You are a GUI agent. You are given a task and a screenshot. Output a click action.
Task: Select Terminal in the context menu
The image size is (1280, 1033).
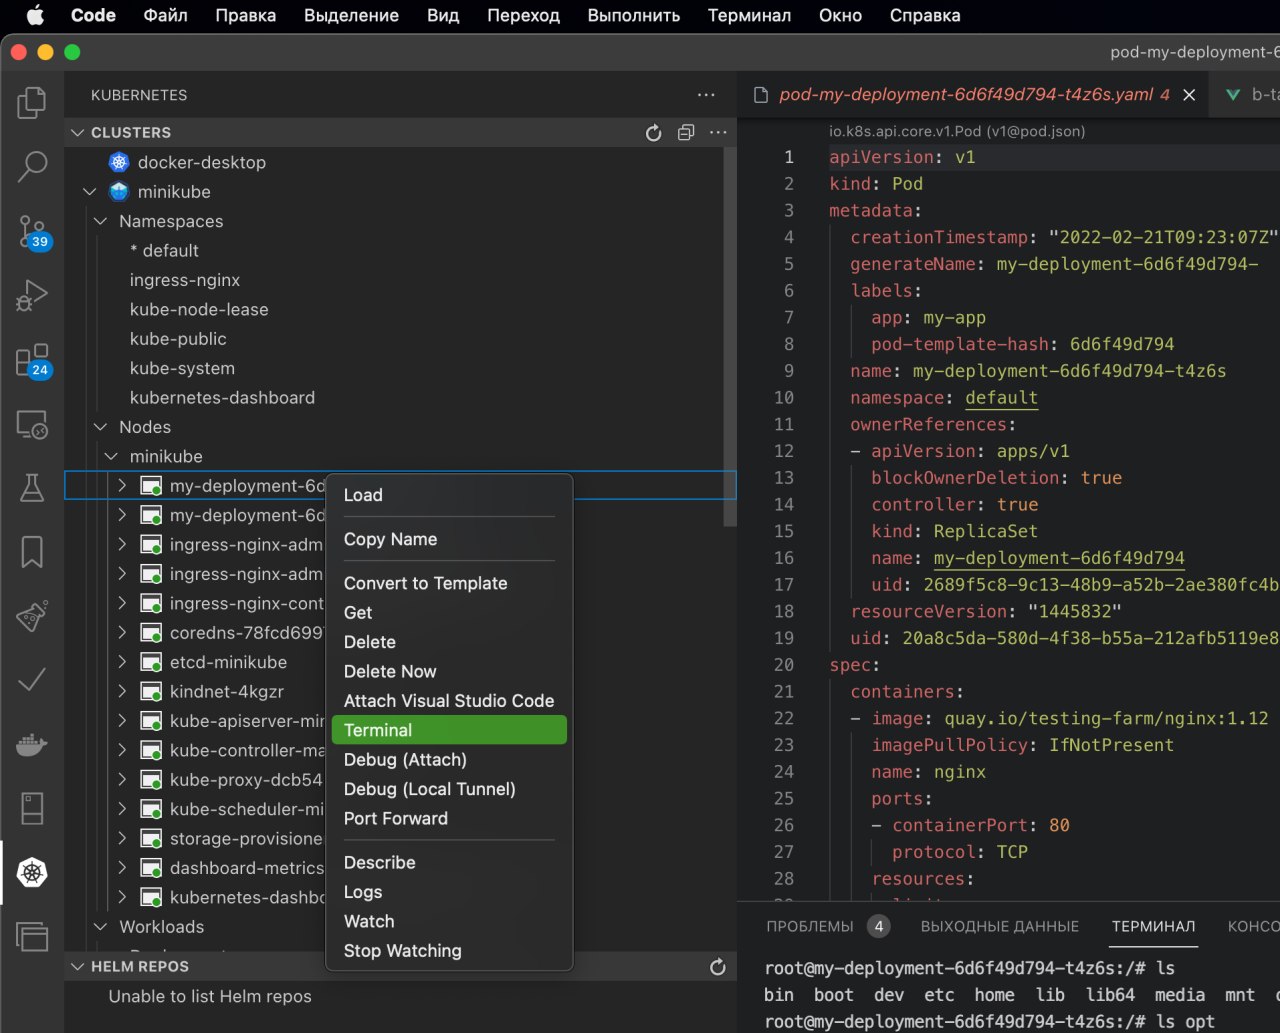pos(449,730)
